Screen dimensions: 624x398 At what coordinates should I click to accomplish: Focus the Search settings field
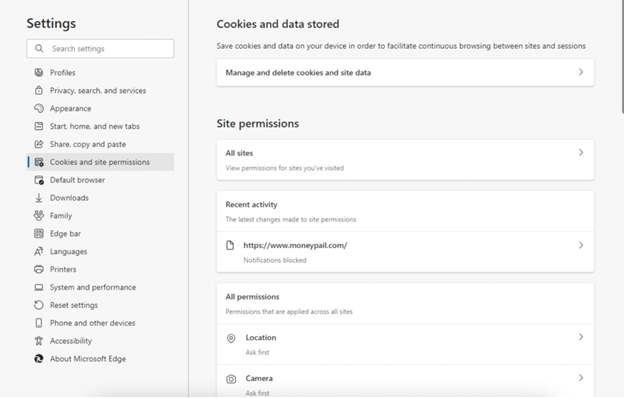(100, 49)
